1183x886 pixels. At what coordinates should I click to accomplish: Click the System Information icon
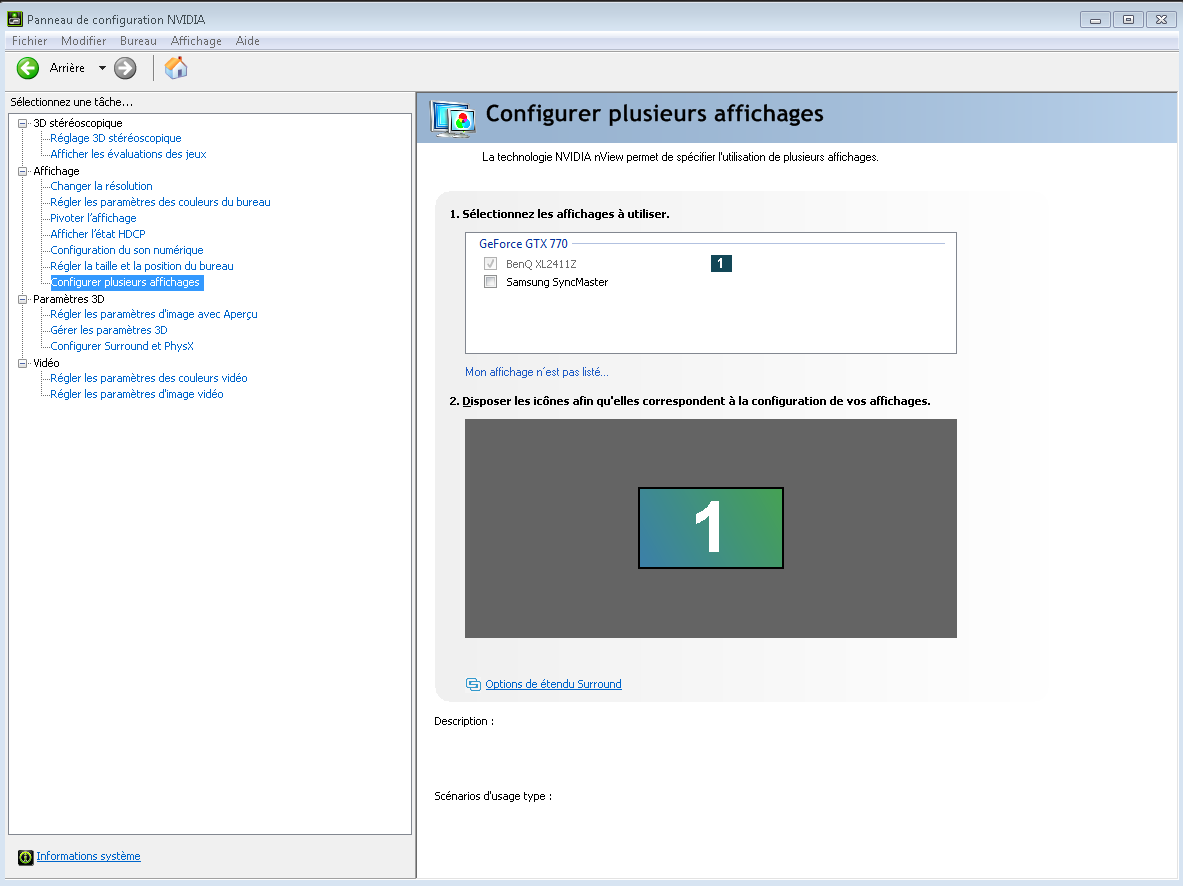tap(26, 857)
